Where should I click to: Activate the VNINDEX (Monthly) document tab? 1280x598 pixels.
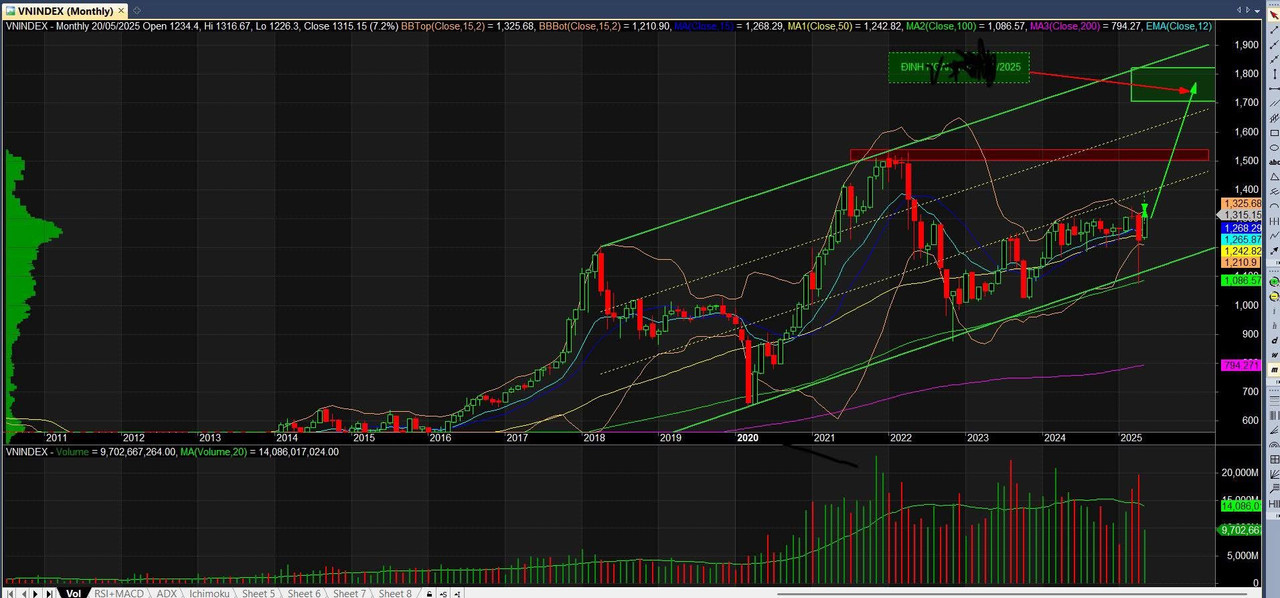63,11
